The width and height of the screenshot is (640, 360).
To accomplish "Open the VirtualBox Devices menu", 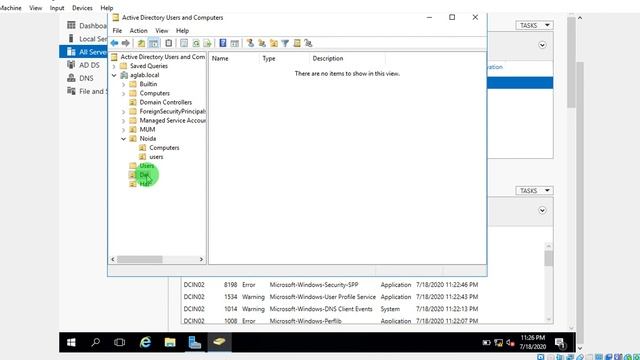I will pos(82,8).
